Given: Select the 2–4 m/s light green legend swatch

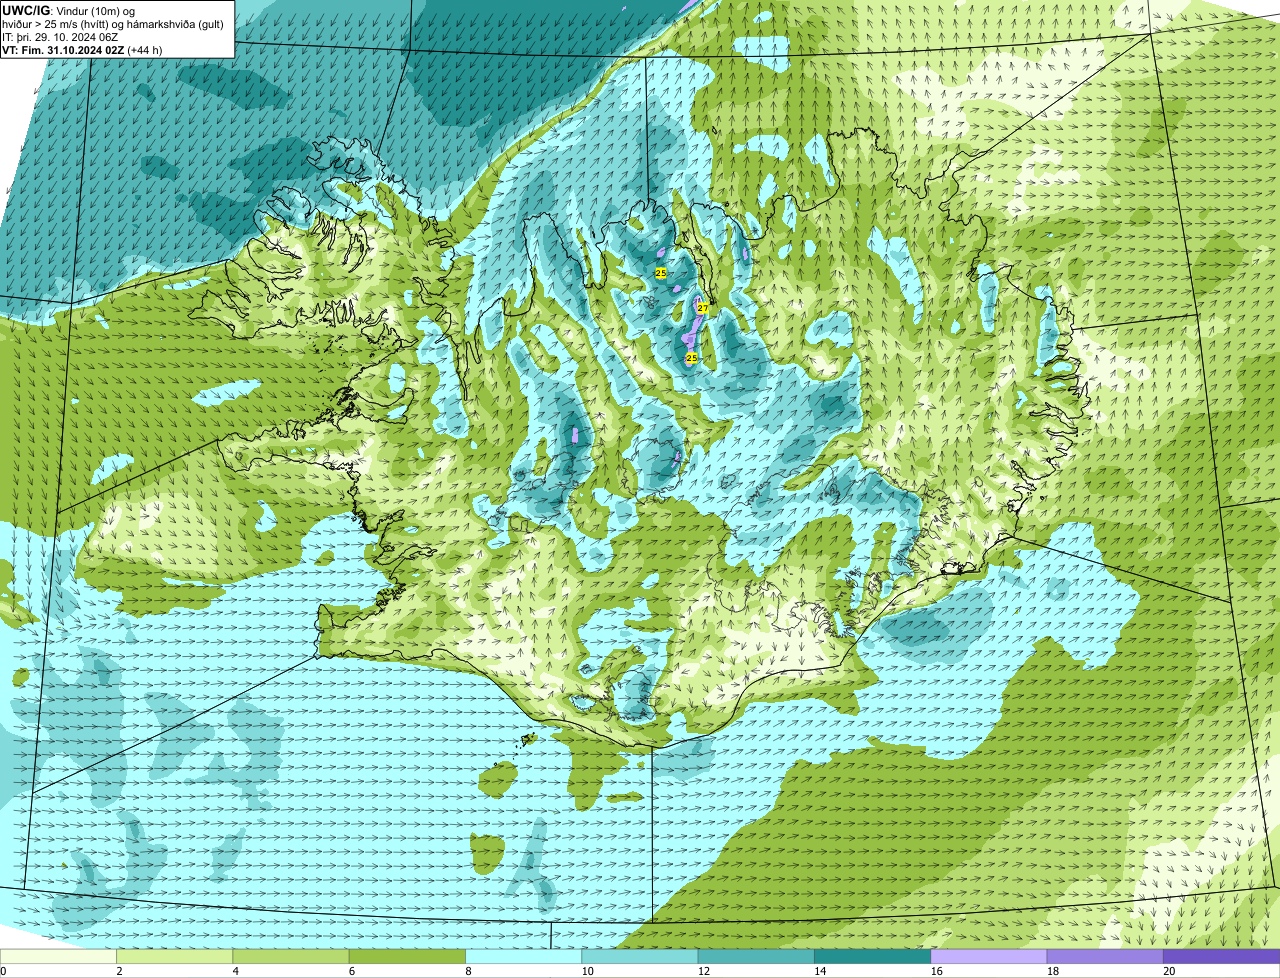Looking at the screenshot, I should tap(174, 956).
